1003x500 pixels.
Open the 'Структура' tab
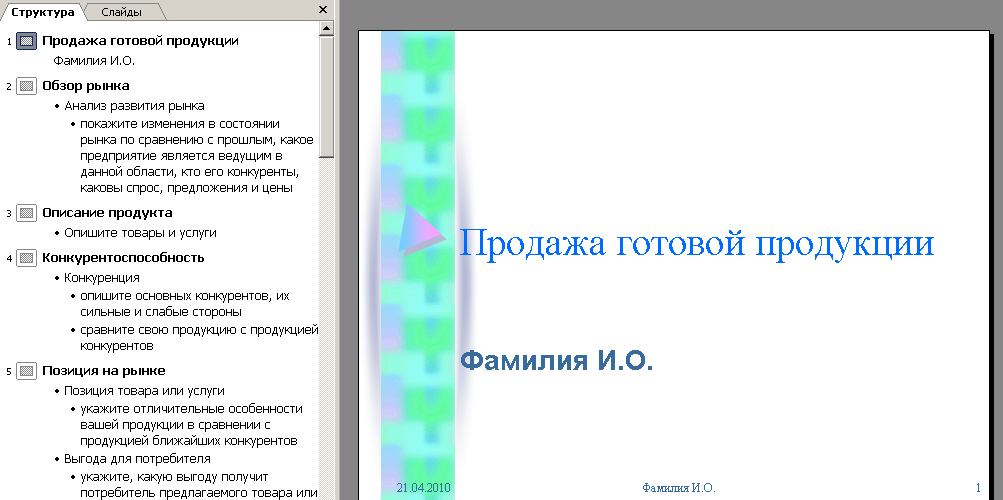[x=41, y=12]
